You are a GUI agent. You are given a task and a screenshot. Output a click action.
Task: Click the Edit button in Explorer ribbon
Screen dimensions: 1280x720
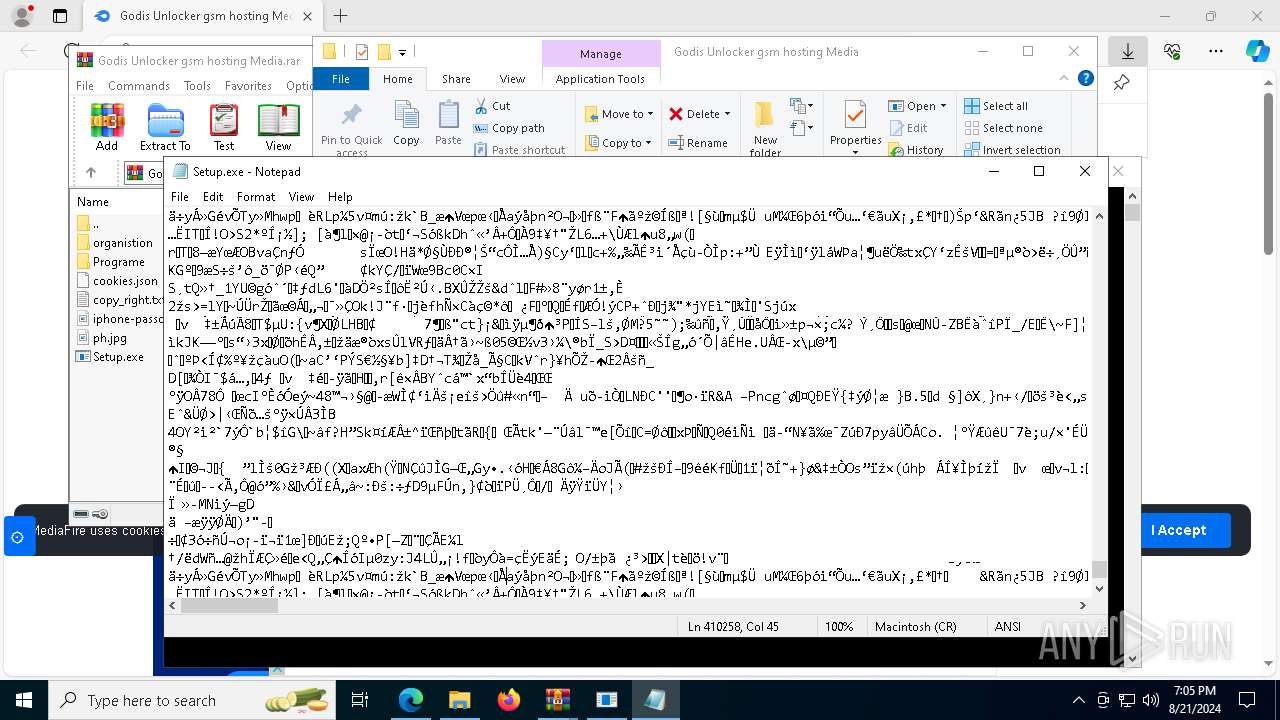point(907,128)
